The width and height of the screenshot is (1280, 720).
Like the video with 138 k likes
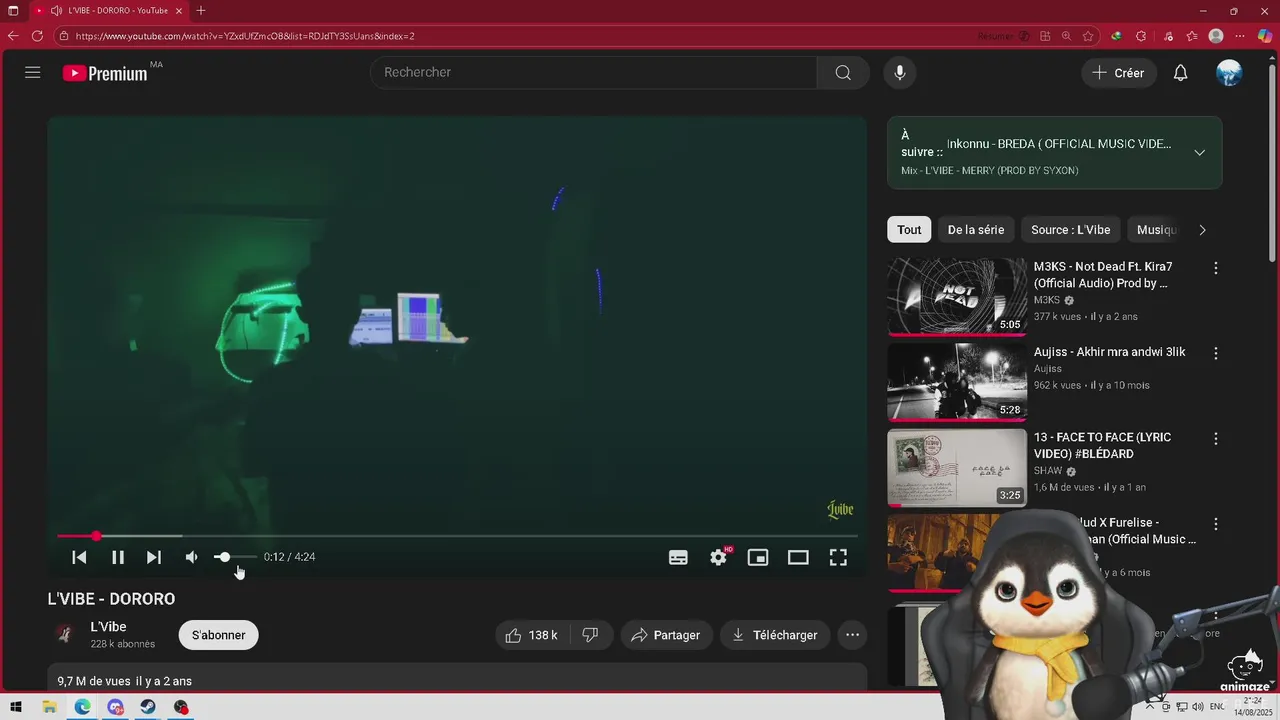(531, 635)
